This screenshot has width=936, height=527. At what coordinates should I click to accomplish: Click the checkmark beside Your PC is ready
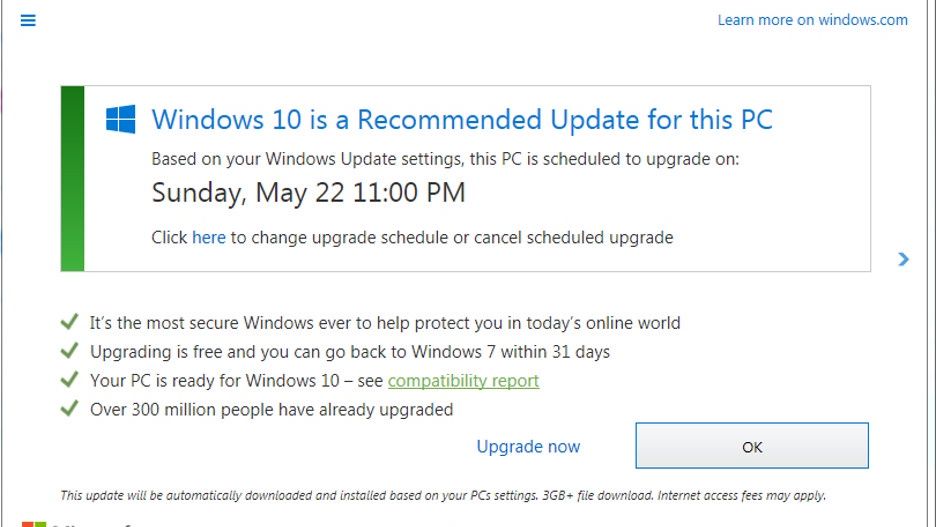click(70, 380)
